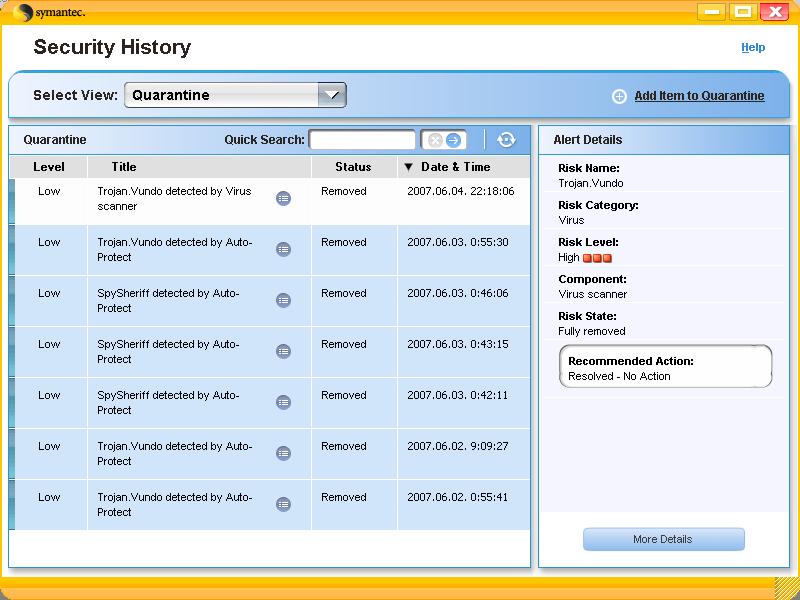This screenshot has width=800, height=600.
Task: Click Risk Category 'Virus' value
Action: [x=571, y=220]
